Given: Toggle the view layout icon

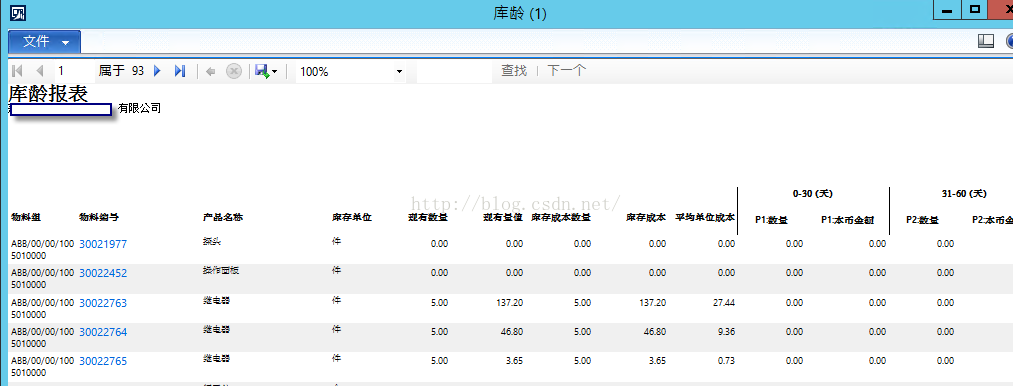Looking at the screenshot, I should (985, 41).
